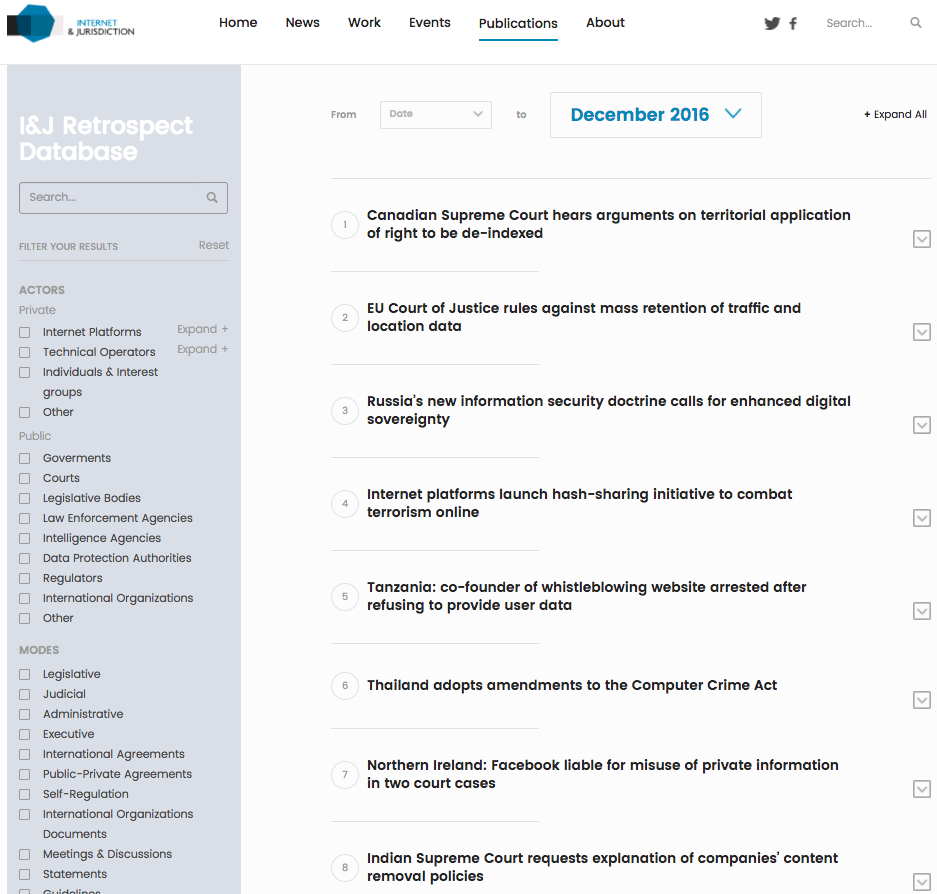Expand the Thailand Computer Crime Act entry arrow
This screenshot has height=894, width=937.
coord(921,700)
